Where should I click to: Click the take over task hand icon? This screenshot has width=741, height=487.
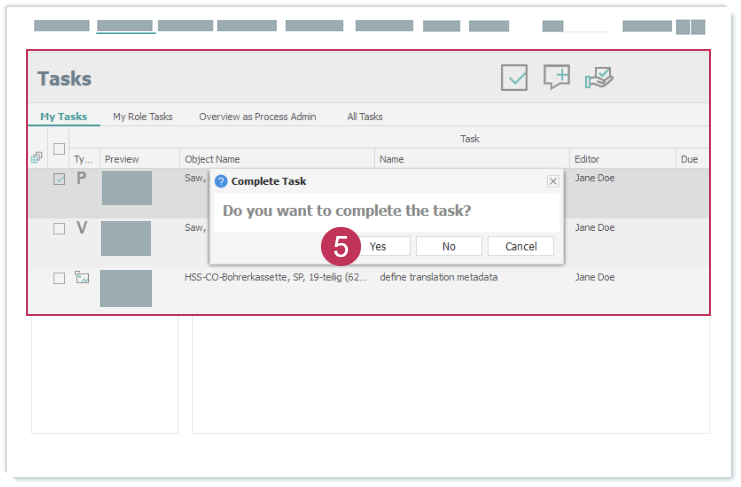pos(599,78)
